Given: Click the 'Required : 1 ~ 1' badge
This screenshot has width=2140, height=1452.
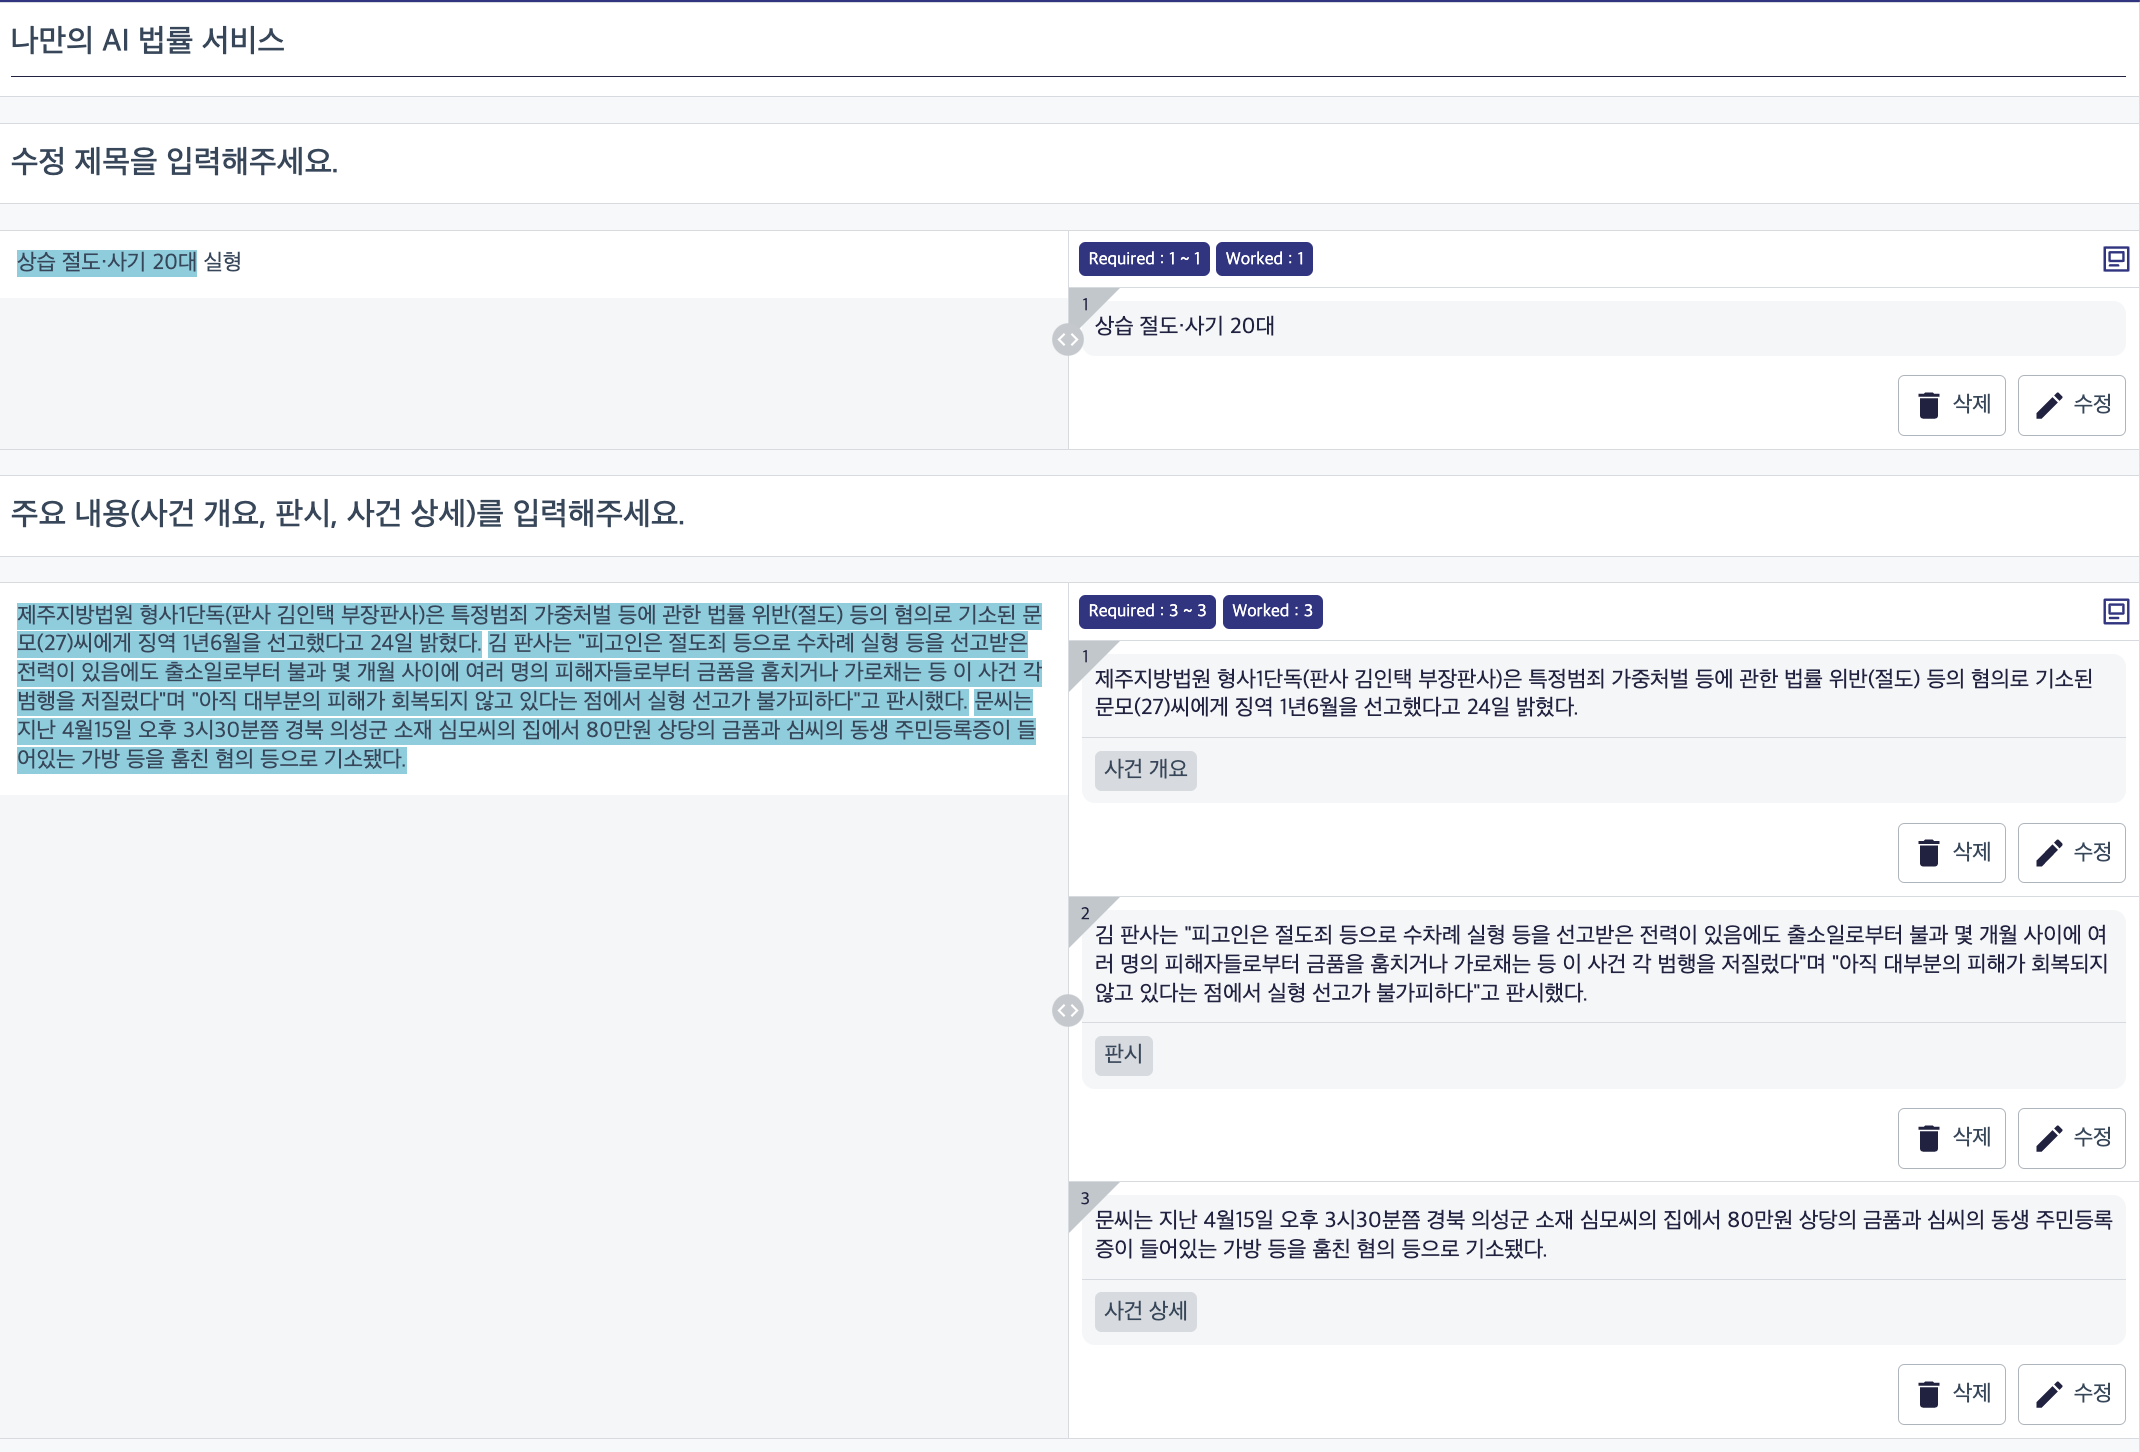Looking at the screenshot, I should [x=1144, y=259].
